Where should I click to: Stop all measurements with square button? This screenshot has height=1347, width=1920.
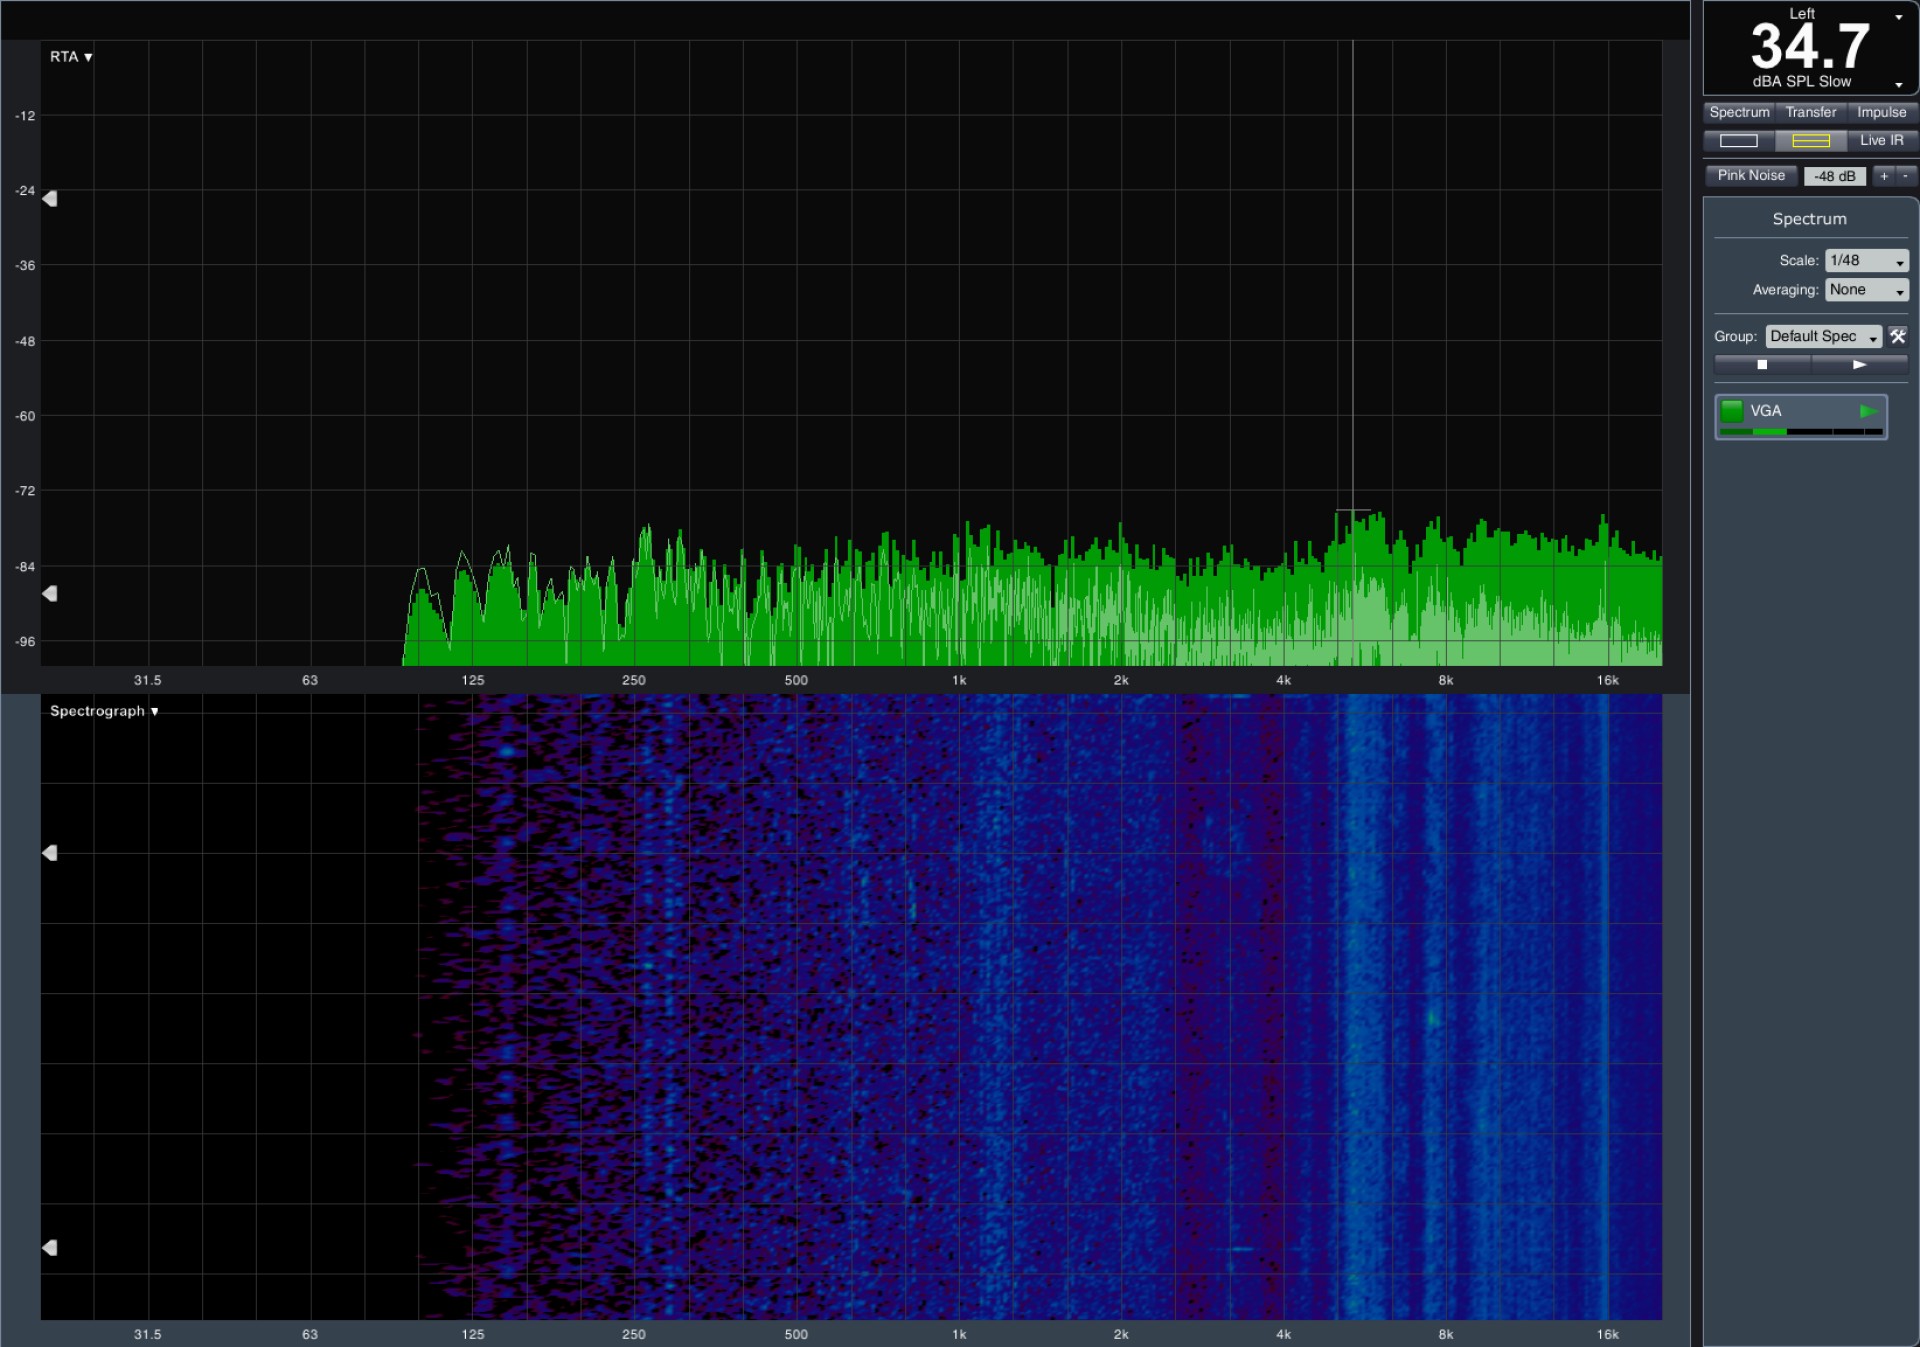point(1762,365)
